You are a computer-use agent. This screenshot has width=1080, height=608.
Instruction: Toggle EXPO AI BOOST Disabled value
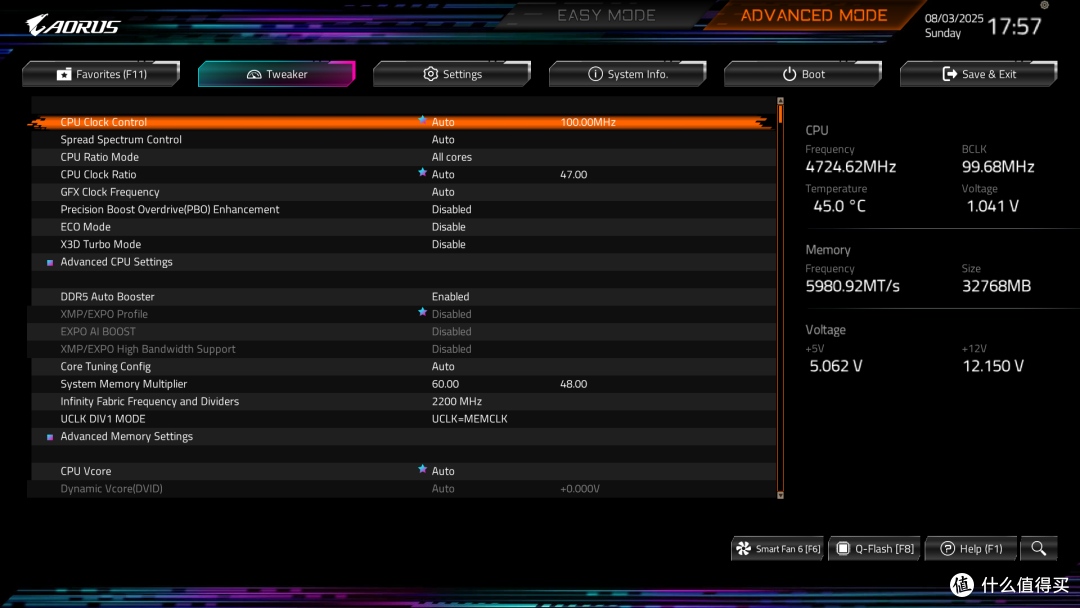click(x=452, y=331)
